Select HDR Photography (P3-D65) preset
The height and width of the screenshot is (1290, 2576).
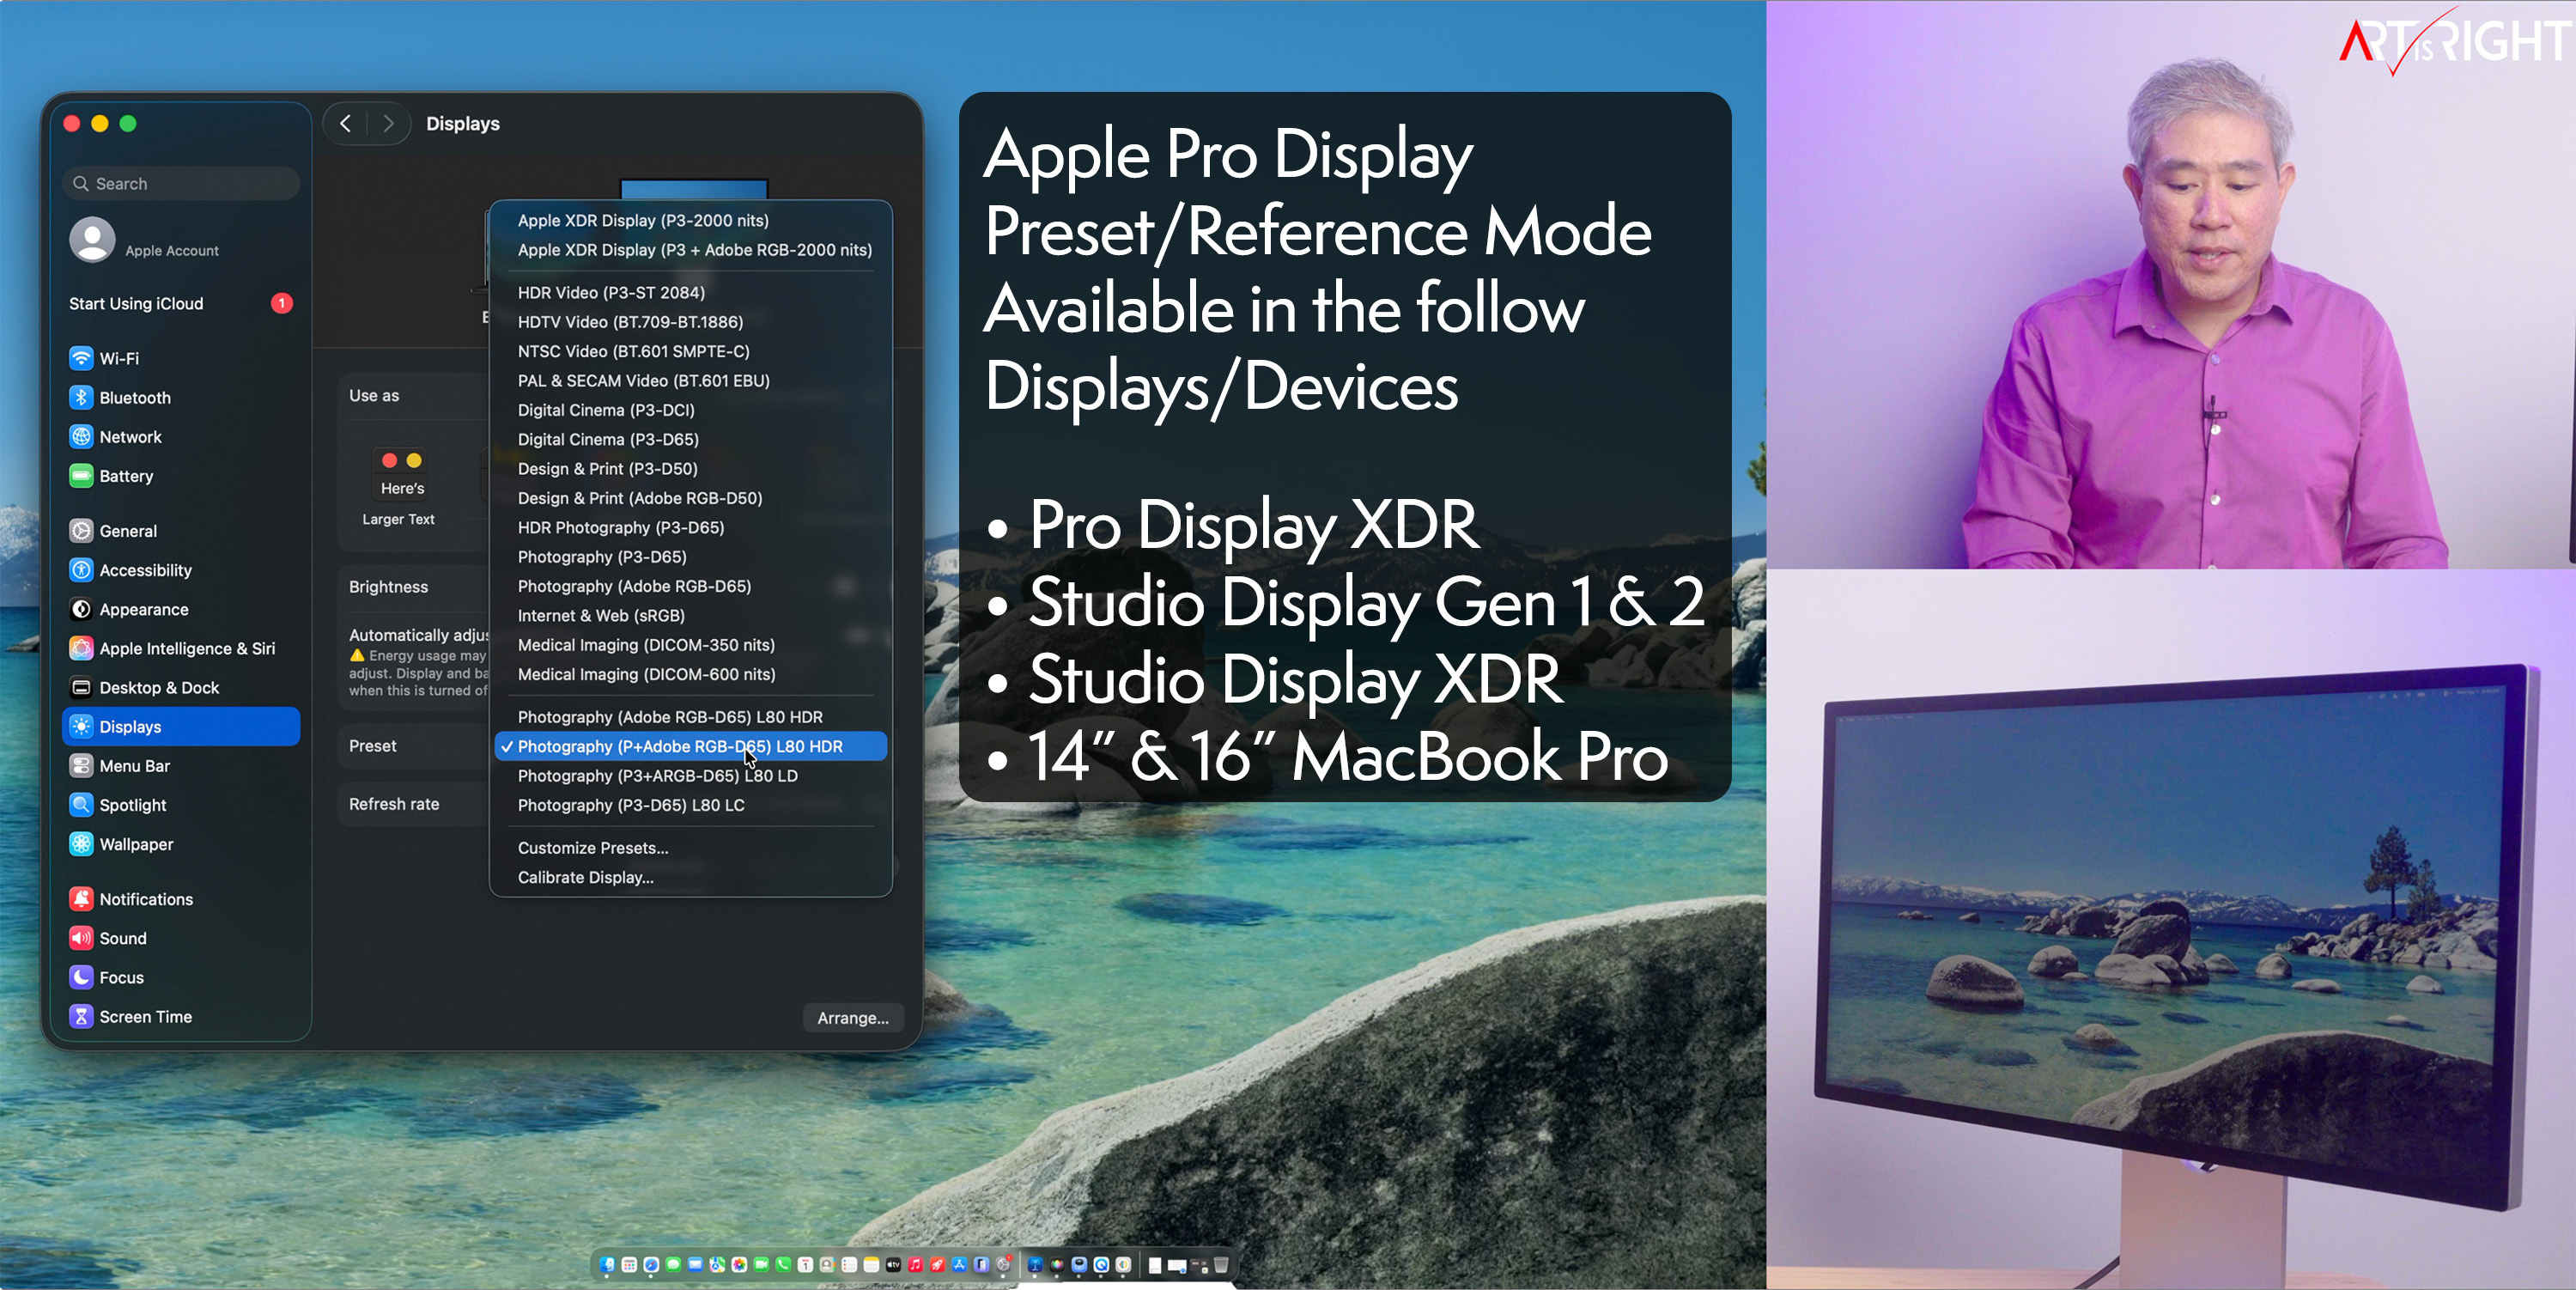click(690, 527)
